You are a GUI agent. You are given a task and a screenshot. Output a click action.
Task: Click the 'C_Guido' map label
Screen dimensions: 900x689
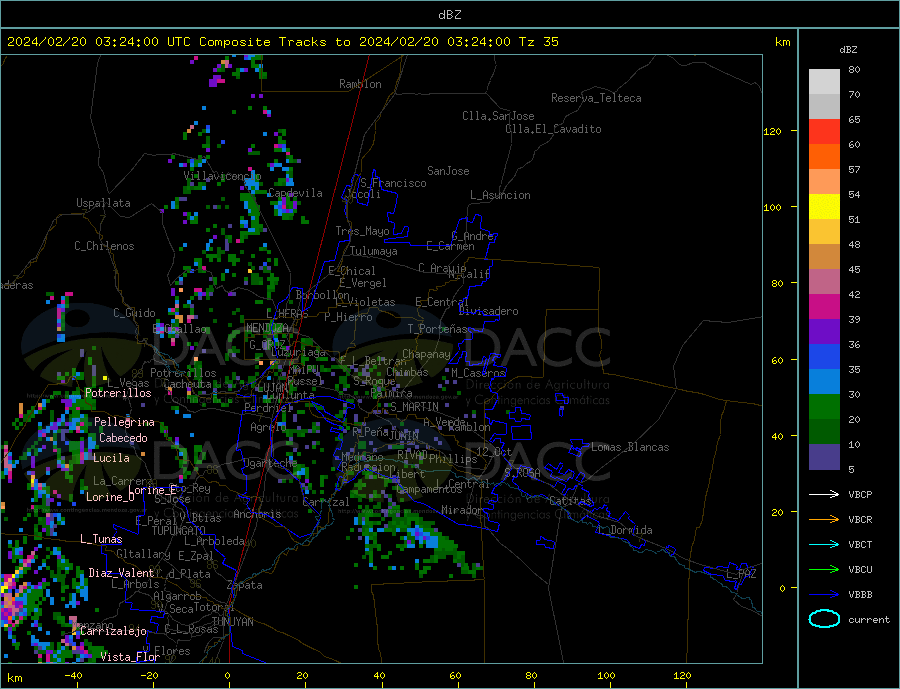click(x=134, y=313)
